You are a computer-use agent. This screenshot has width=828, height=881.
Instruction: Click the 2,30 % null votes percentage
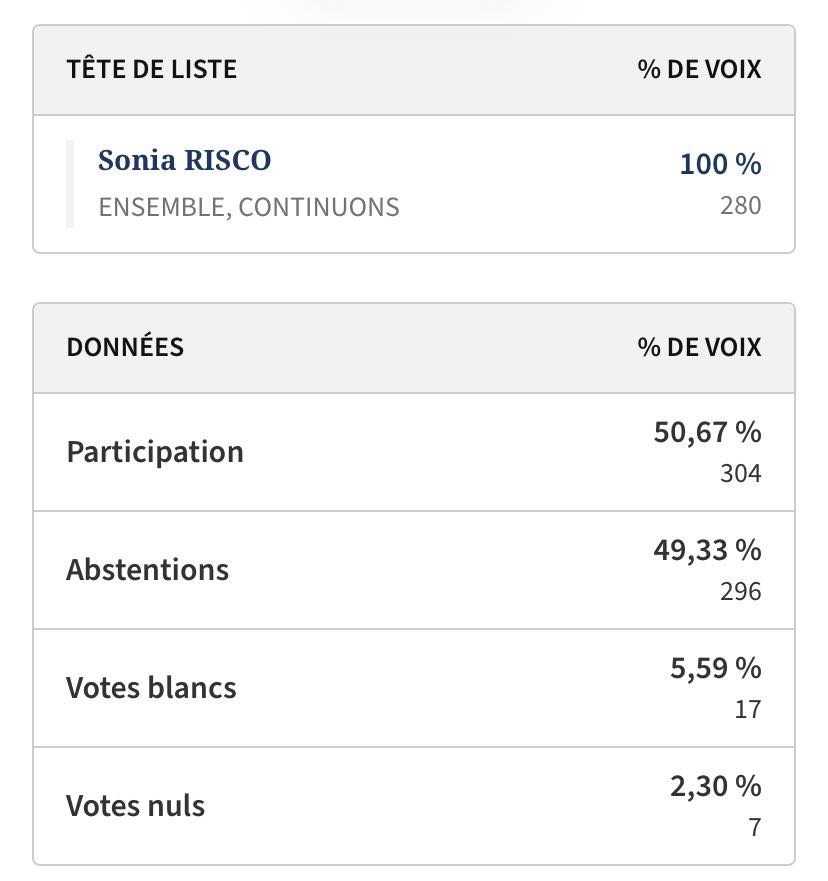click(x=715, y=786)
